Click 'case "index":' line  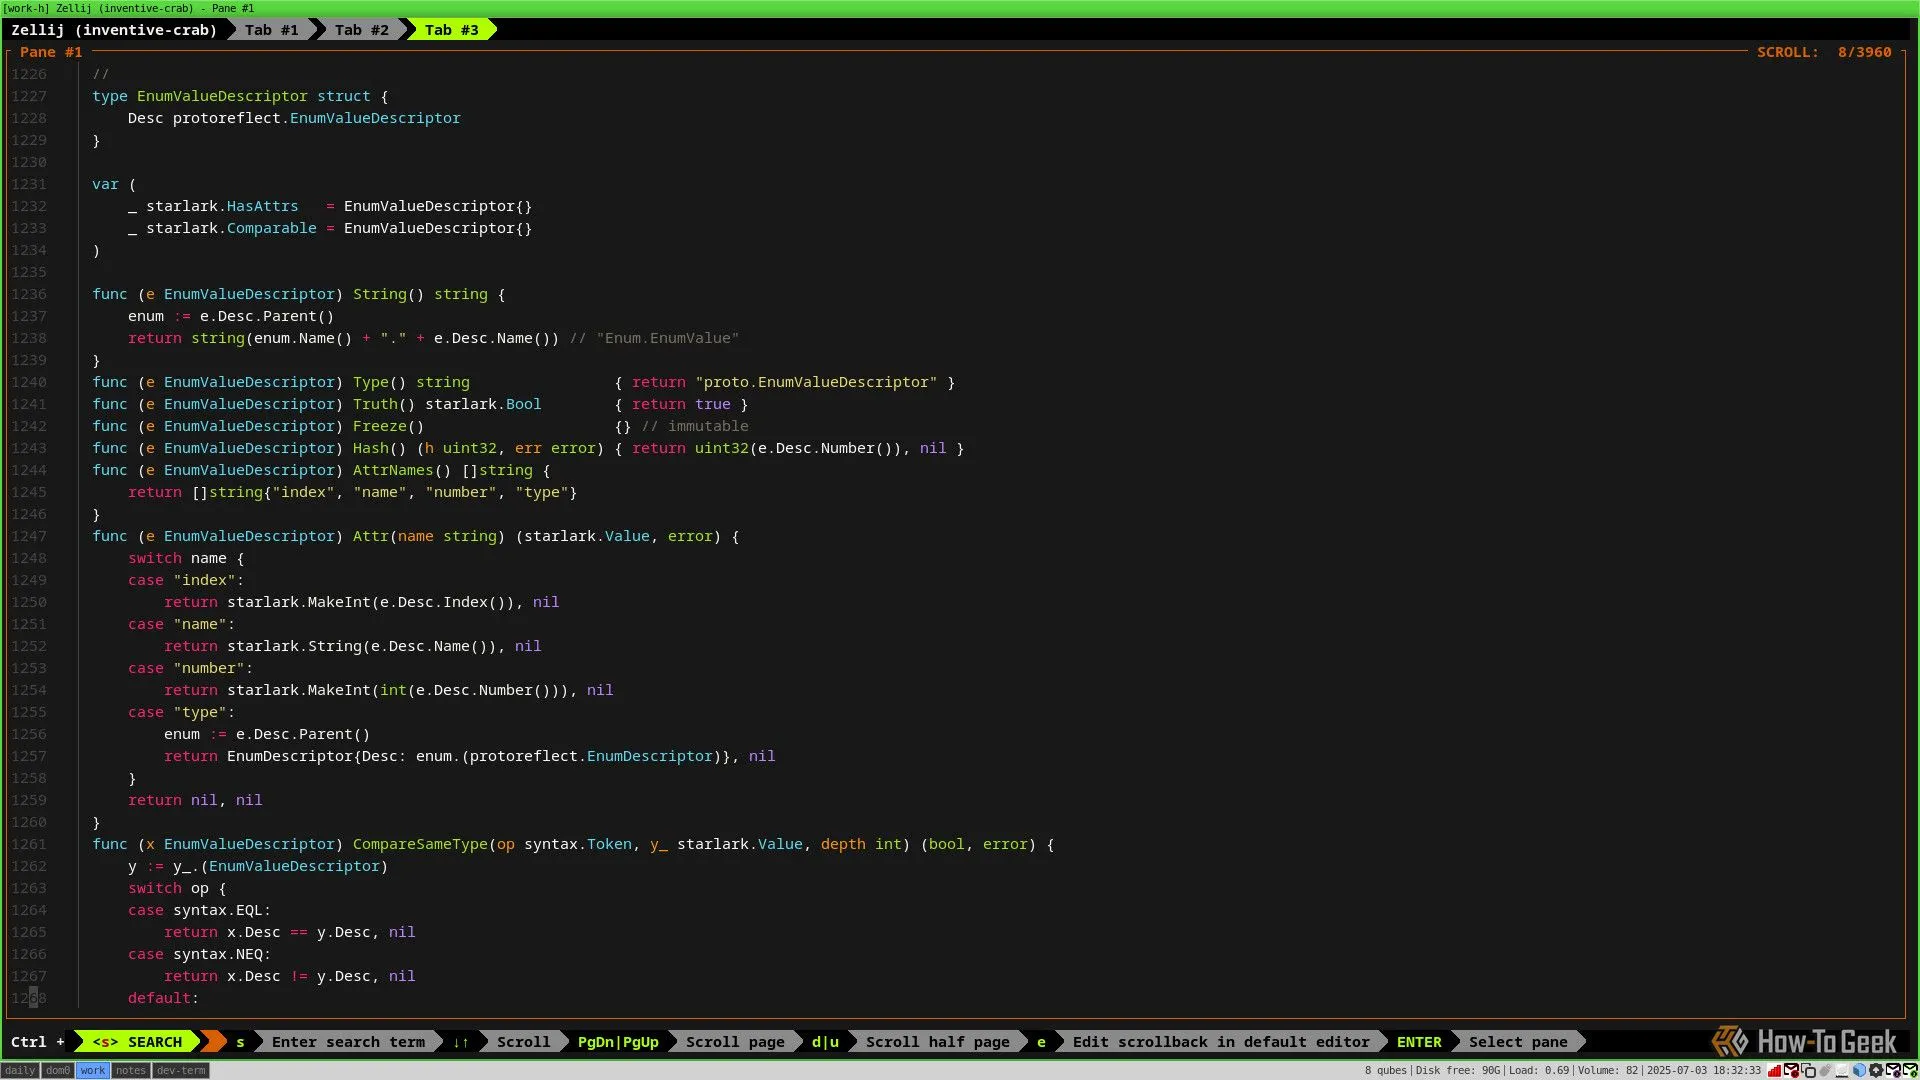tap(186, 580)
